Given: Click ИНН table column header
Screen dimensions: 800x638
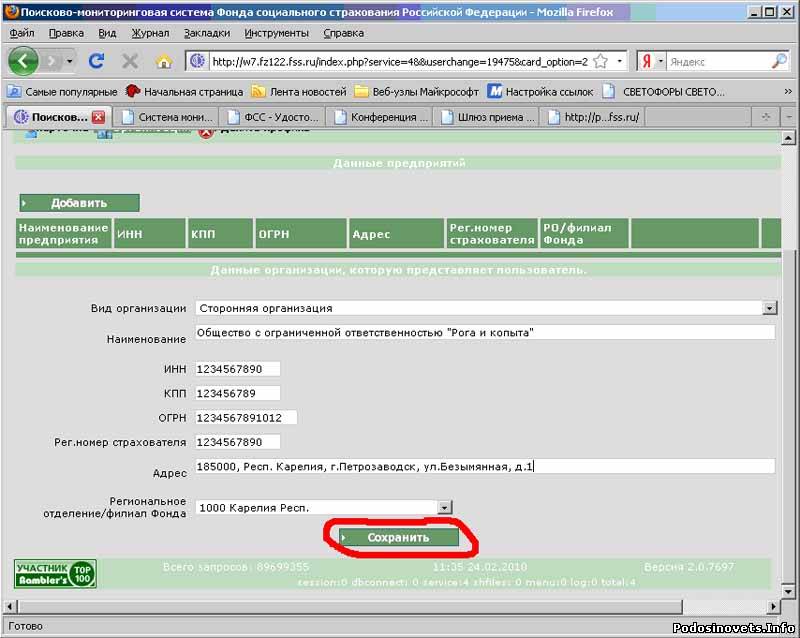Looking at the screenshot, I should tap(149, 234).
